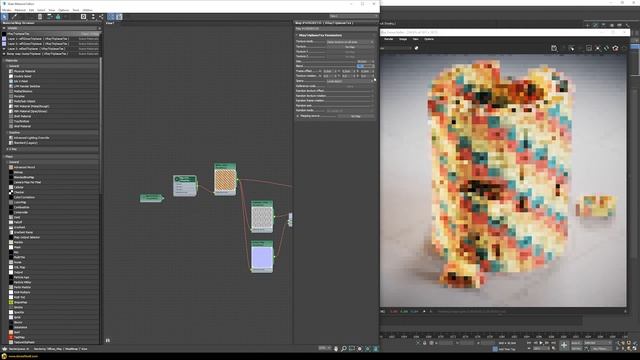This screenshot has width=640, height=360.
Task: Click the Delete Selected trash icon
Action: (40, 17)
